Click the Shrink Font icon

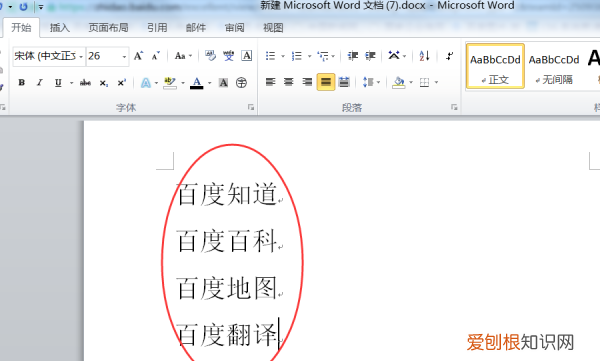155,56
